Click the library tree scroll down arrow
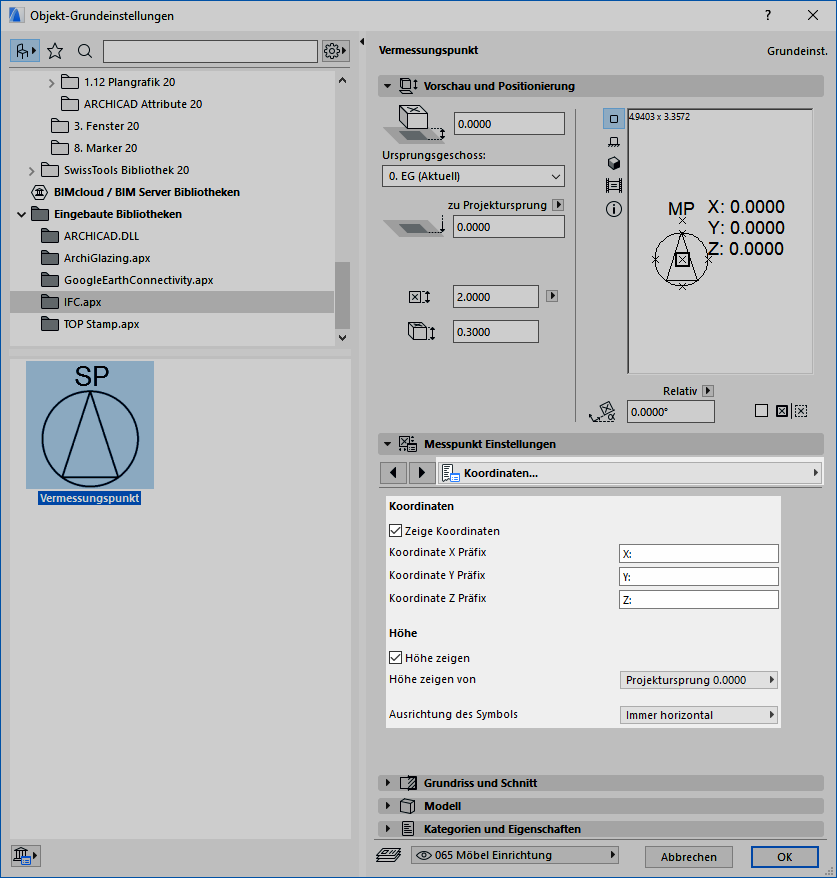The width and height of the screenshot is (837, 878). pos(343,338)
